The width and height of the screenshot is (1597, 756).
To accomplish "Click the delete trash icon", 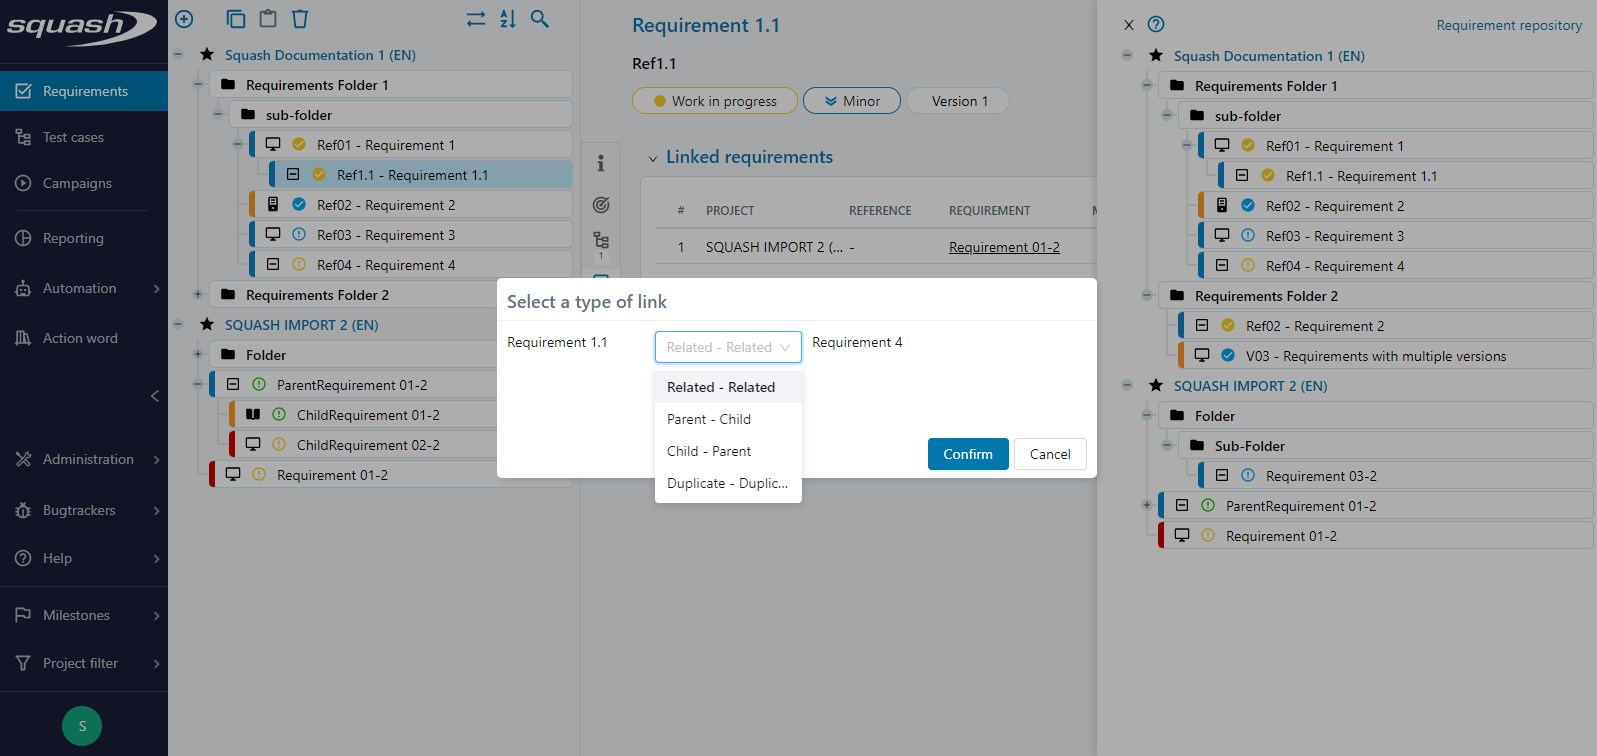I will (x=300, y=19).
